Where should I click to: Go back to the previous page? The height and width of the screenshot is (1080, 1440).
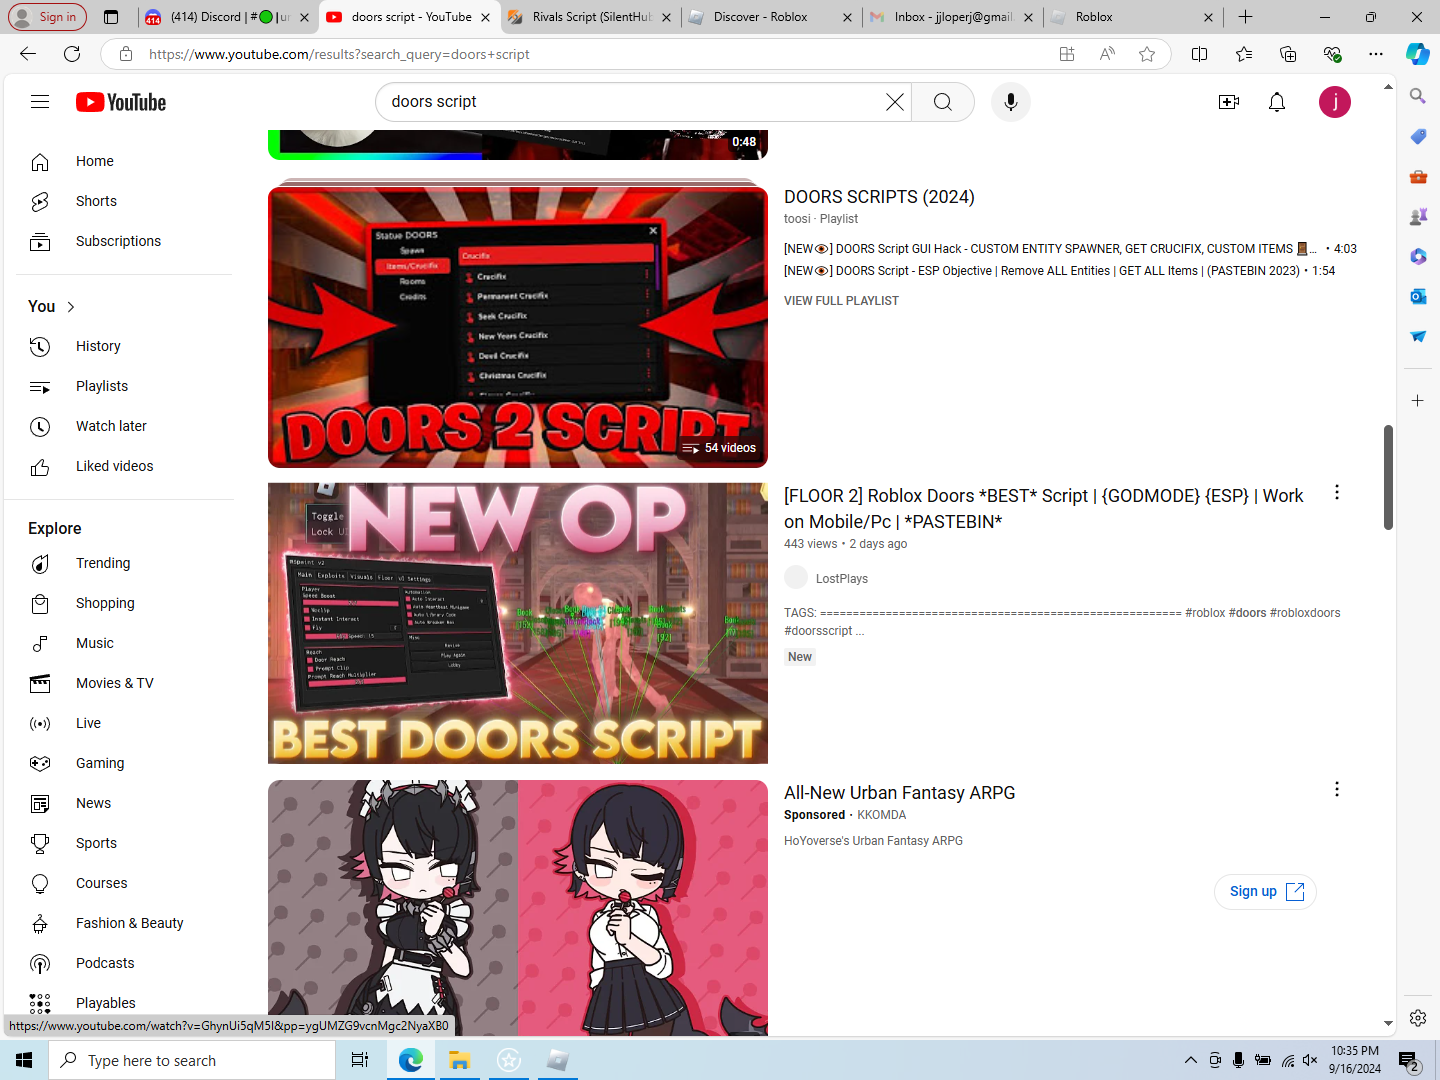28,54
